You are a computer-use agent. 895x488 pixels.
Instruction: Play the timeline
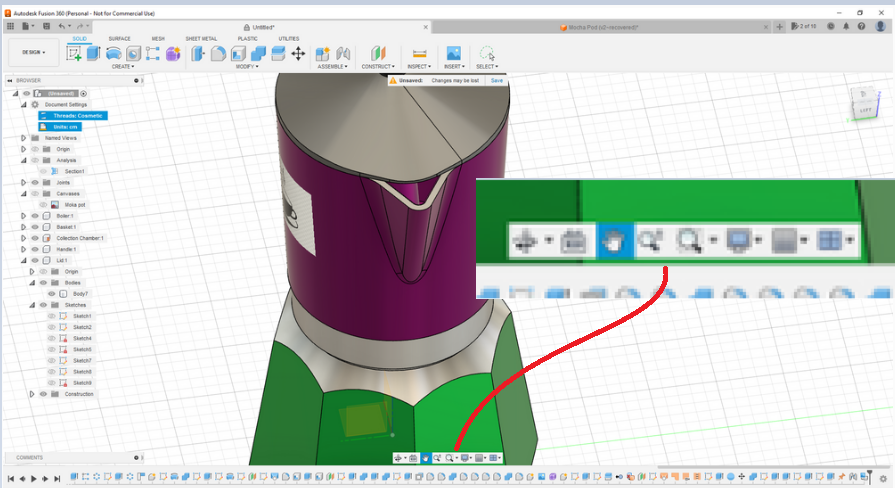click(34, 478)
